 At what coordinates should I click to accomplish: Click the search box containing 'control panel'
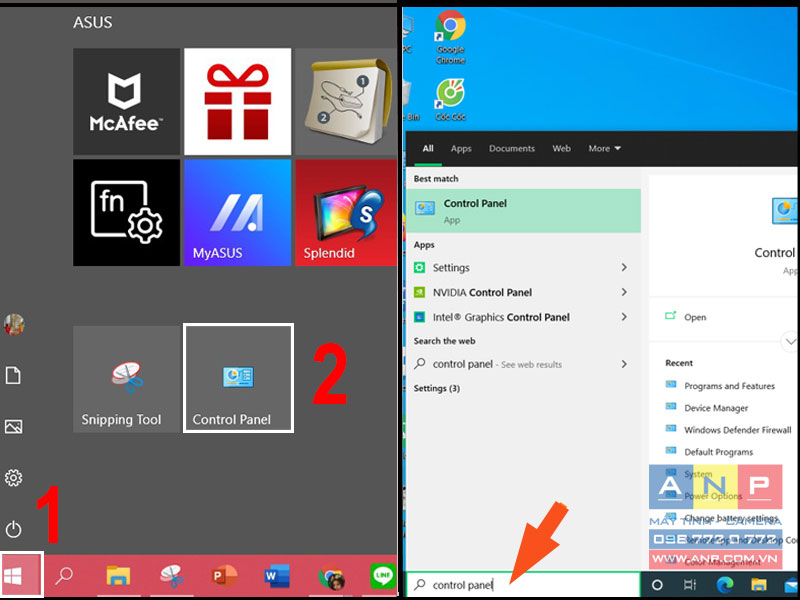[x=522, y=585]
